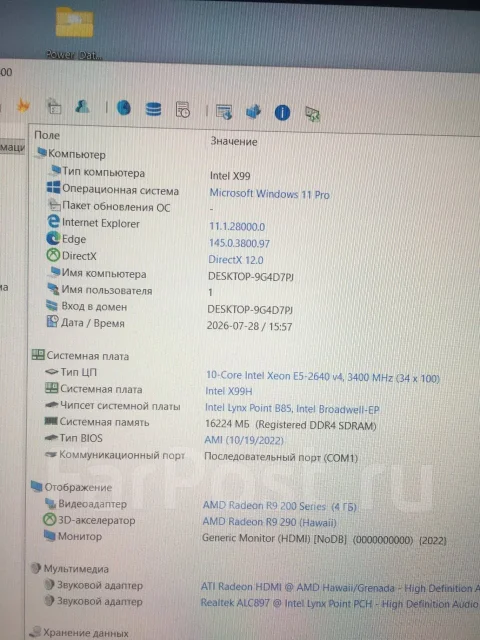This screenshot has height=640, width=480.
Task: Select the Коммуникационный порт row label
Action: [122, 454]
